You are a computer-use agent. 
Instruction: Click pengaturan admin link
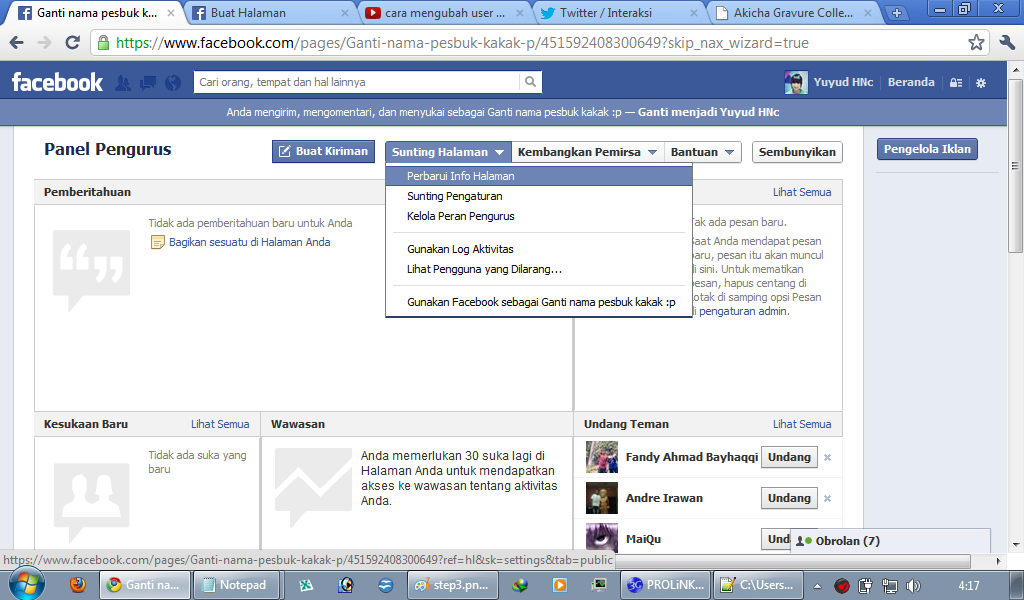click(x=743, y=311)
